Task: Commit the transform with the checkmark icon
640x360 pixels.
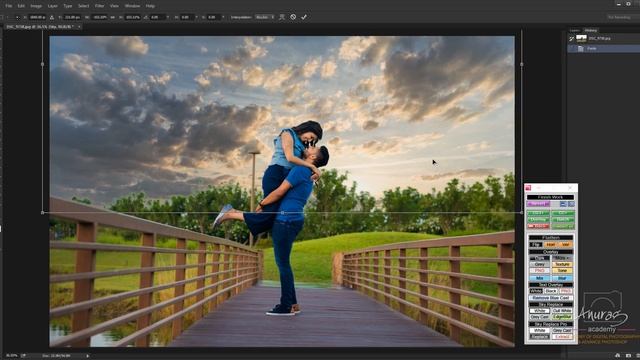Action: [304, 17]
